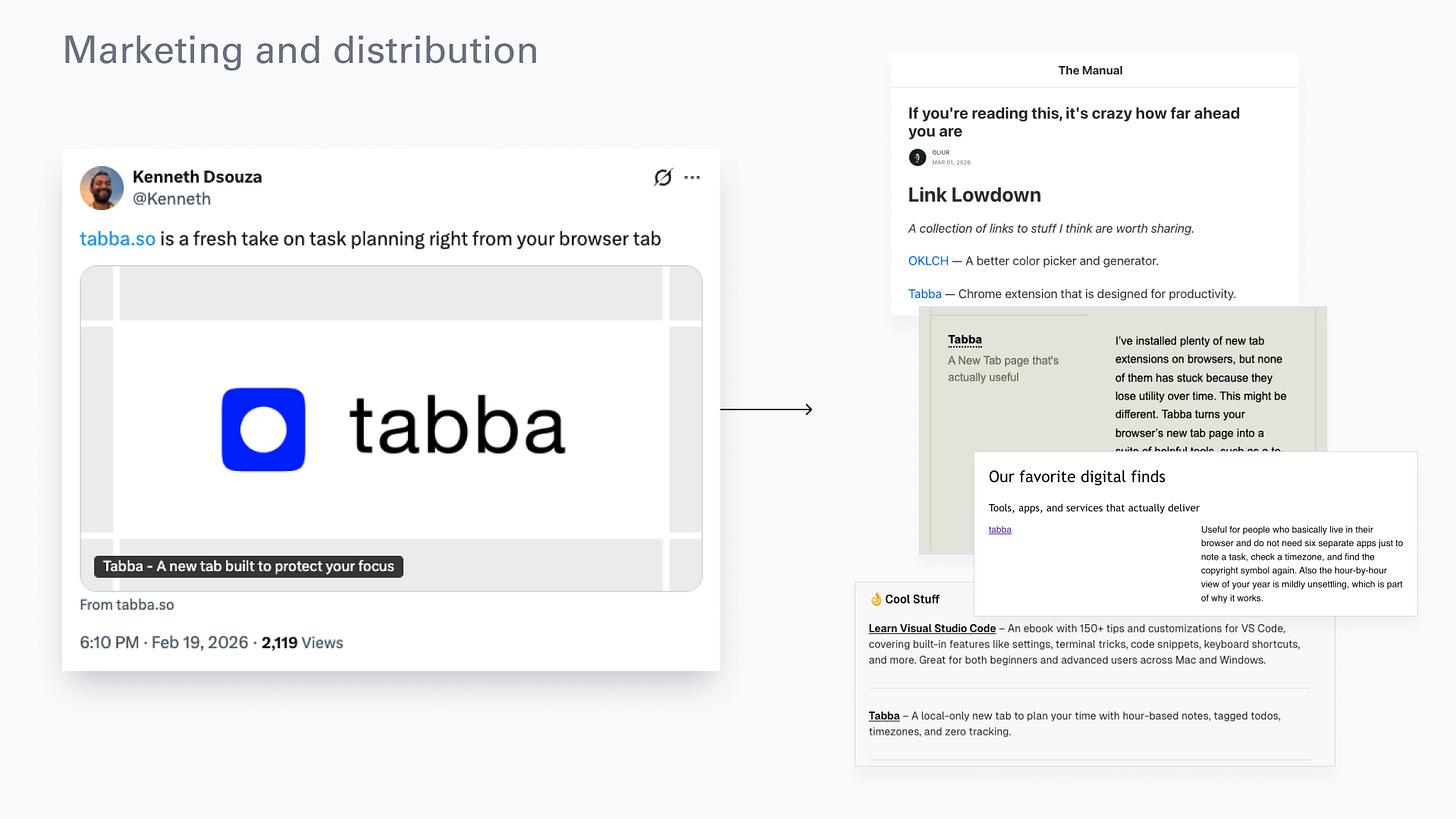Click the Tabba link preview card image
Viewport: 1456px width, 819px height.
391,428
